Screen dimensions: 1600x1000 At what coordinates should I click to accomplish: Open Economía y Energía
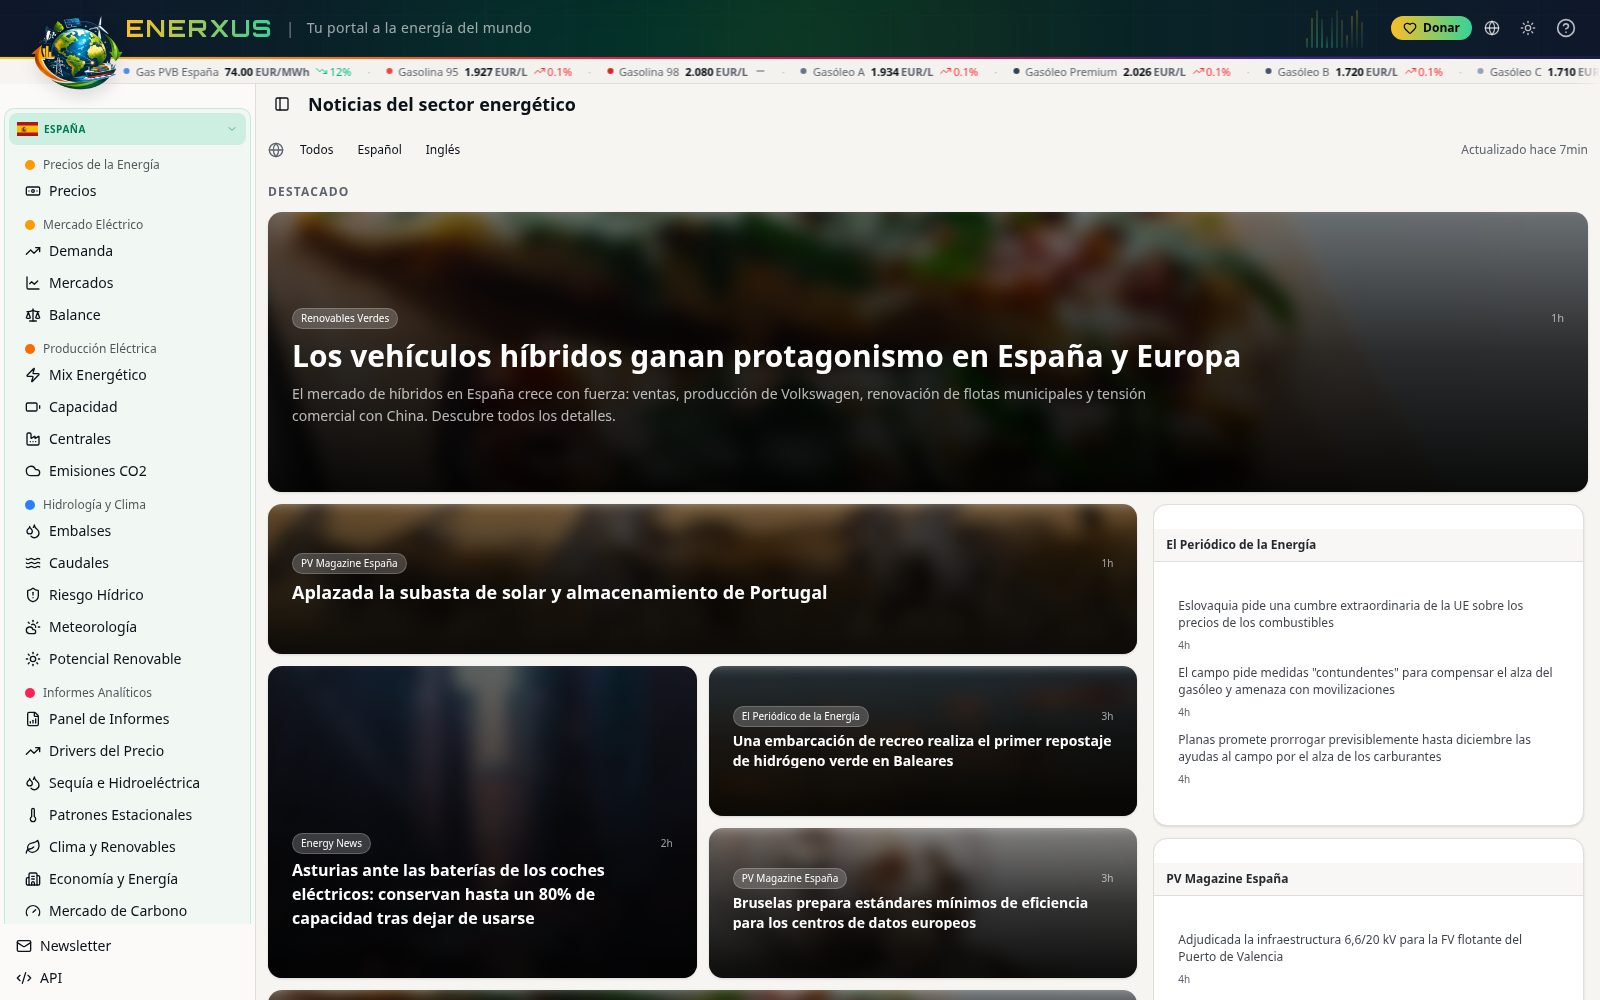coord(127,879)
